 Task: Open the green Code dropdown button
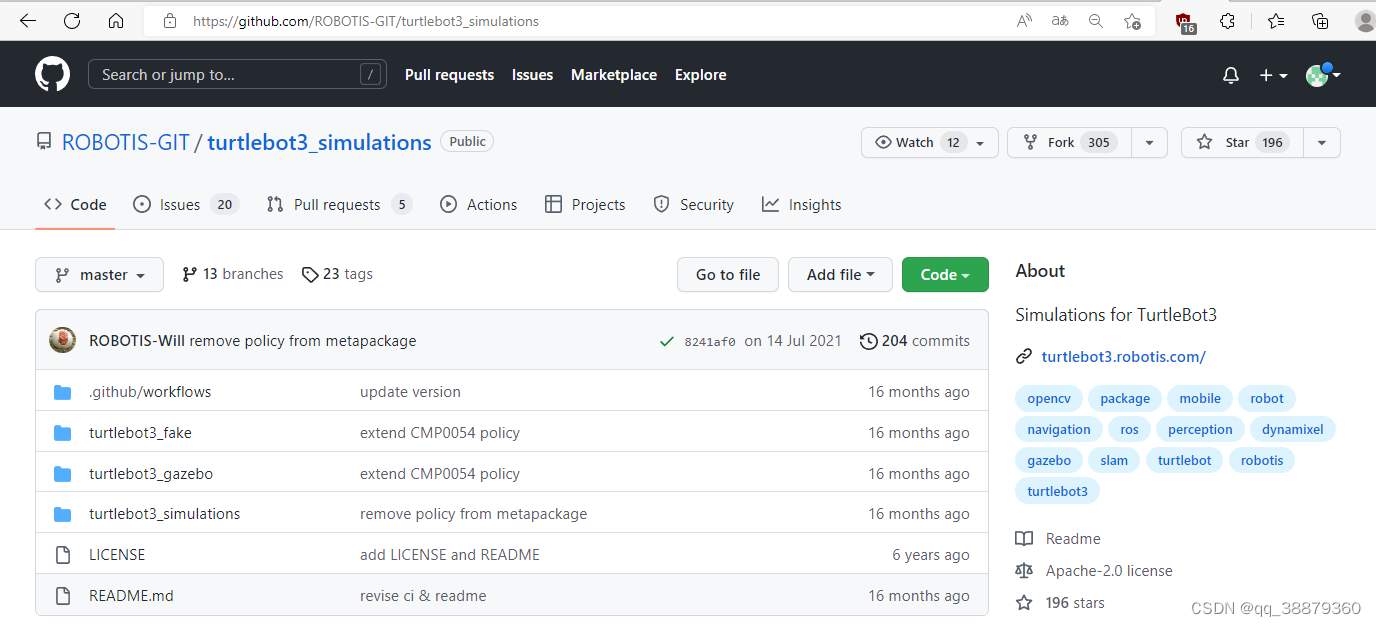tap(945, 275)
